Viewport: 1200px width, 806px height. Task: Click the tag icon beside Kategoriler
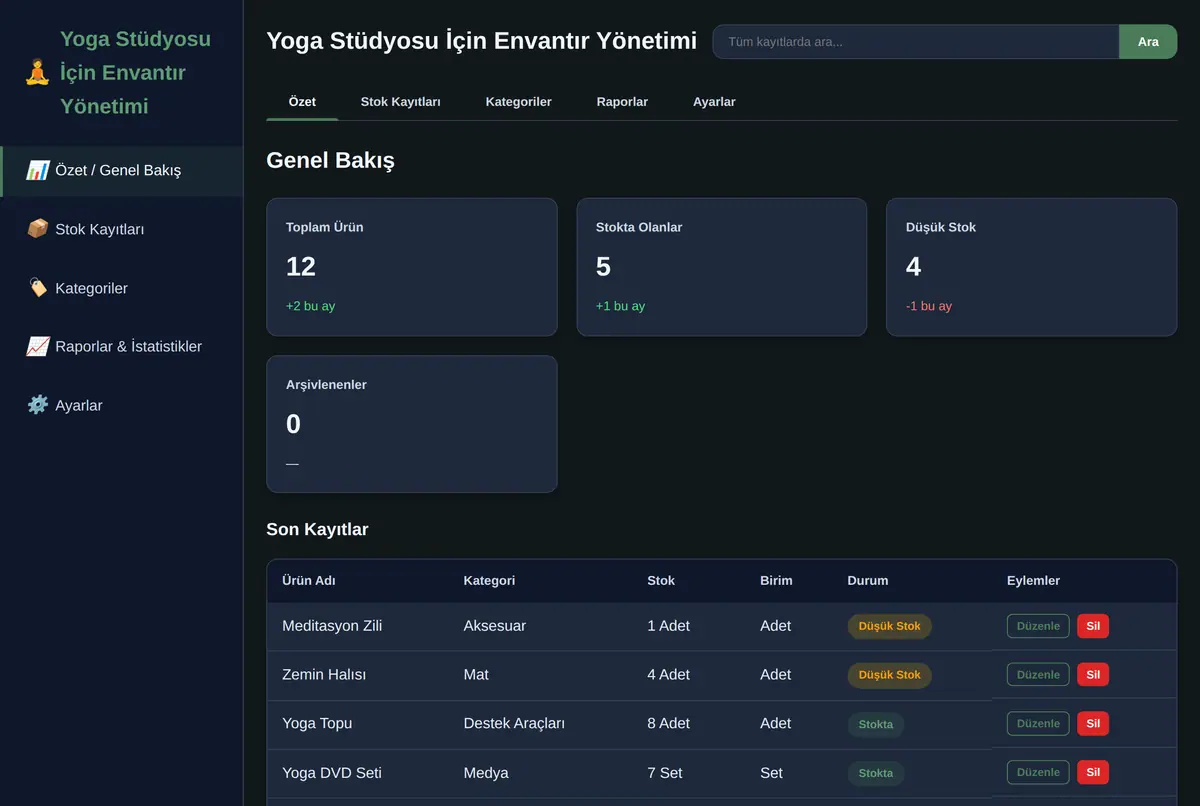click(x=38, y=288)
